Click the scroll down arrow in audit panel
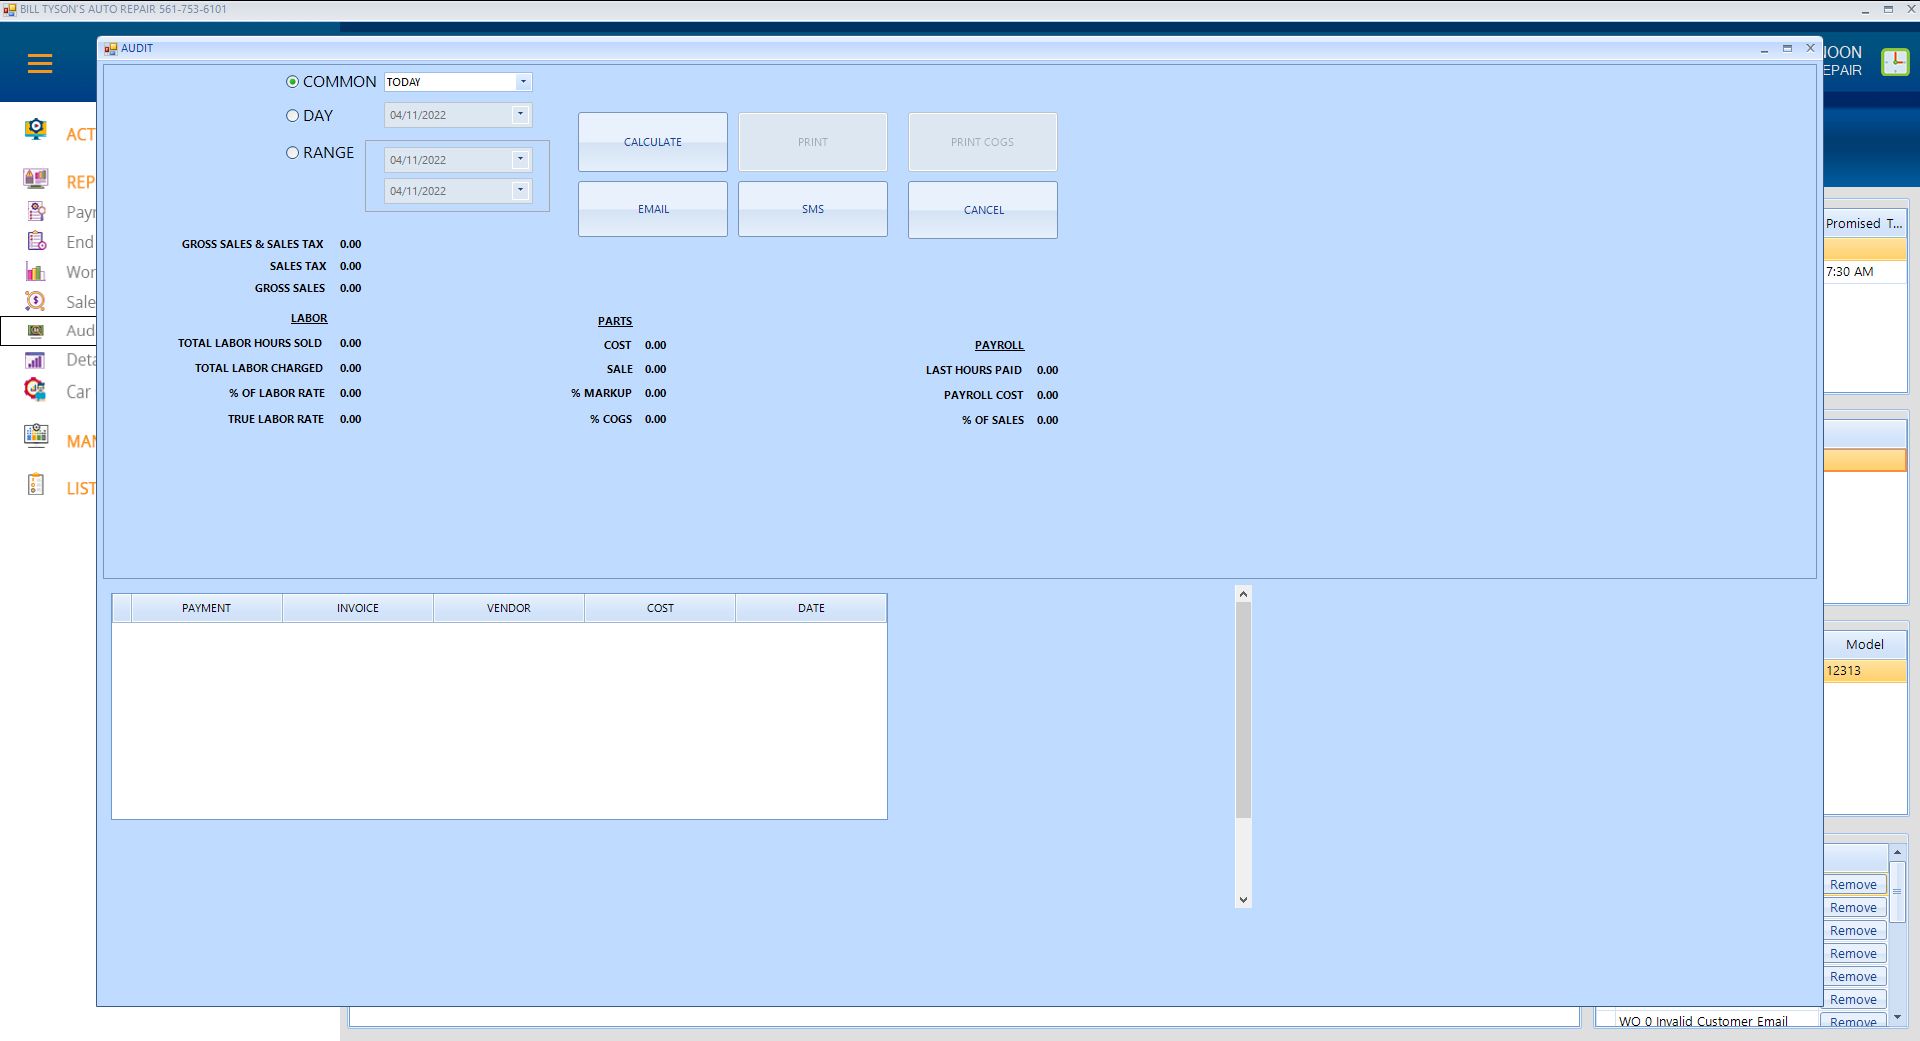 pyautogui.click(x=1243, y=900)
